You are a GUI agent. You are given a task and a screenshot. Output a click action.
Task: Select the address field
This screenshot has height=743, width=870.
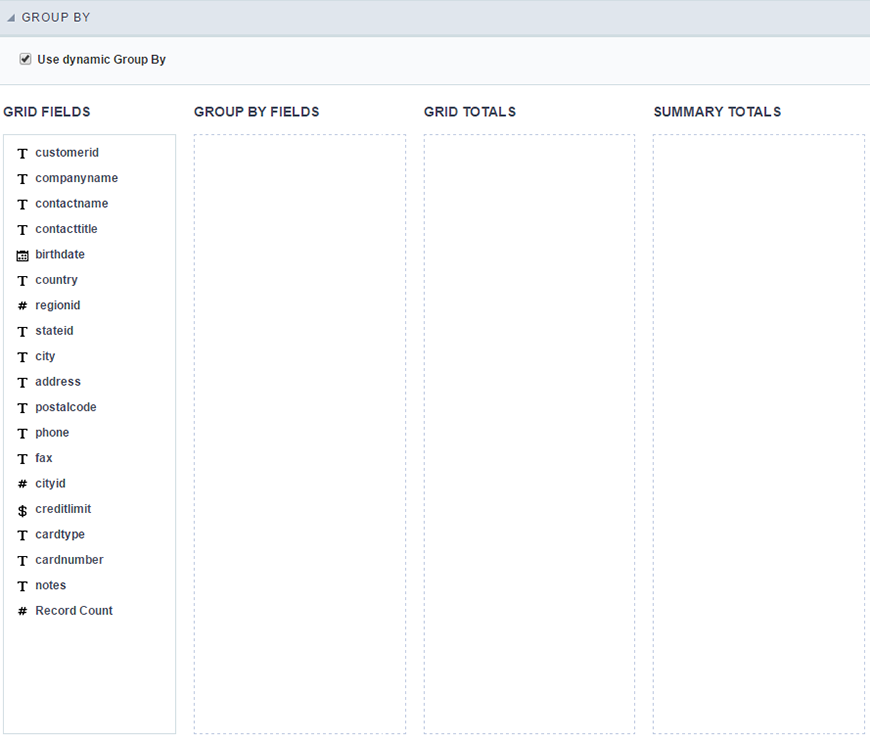[57, 381]
